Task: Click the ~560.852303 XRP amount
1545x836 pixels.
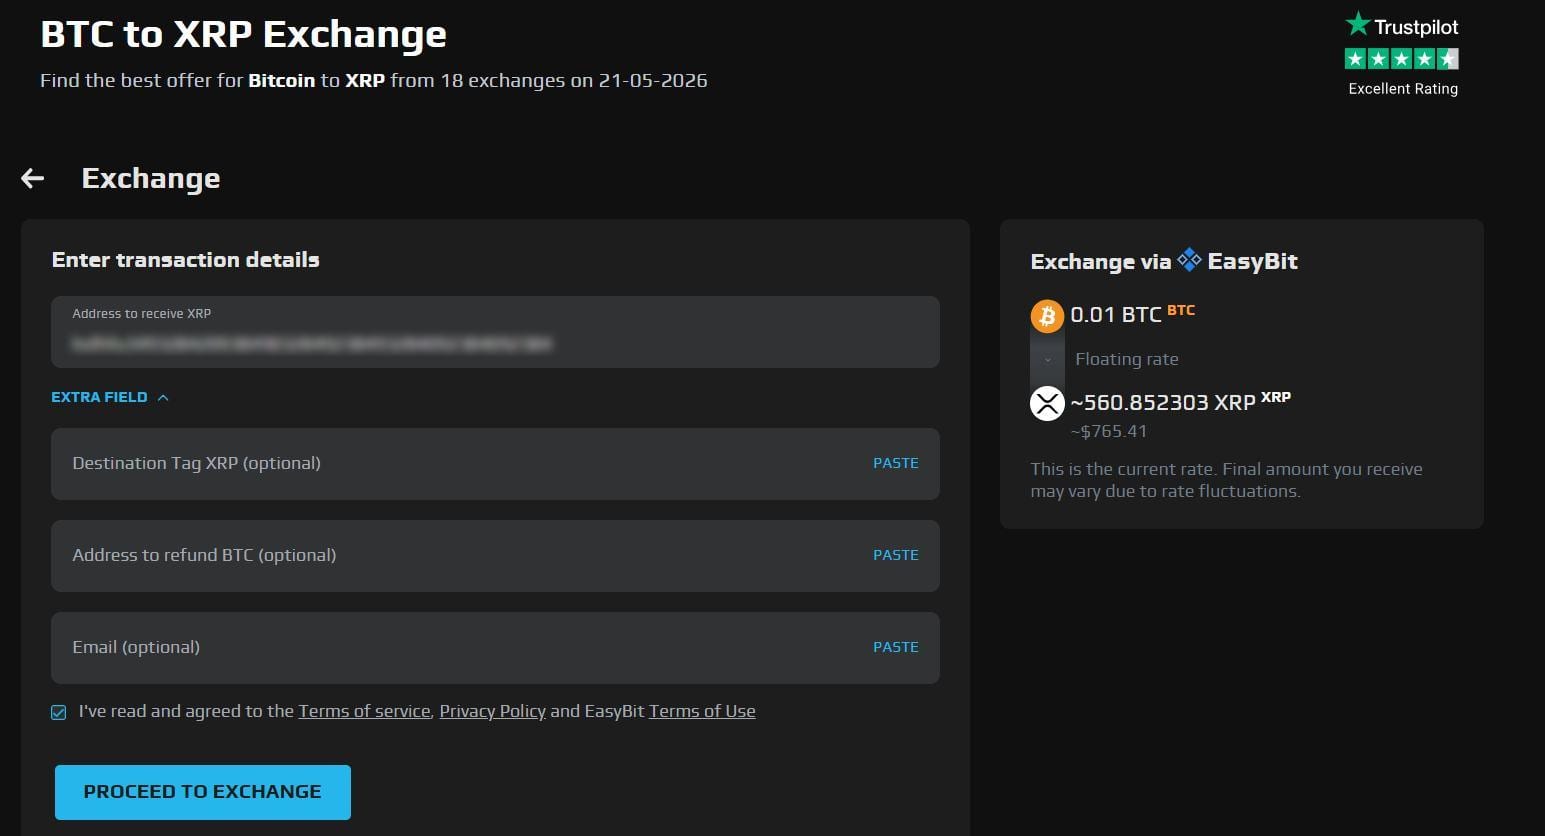Action: click(x=1162, y=403)
